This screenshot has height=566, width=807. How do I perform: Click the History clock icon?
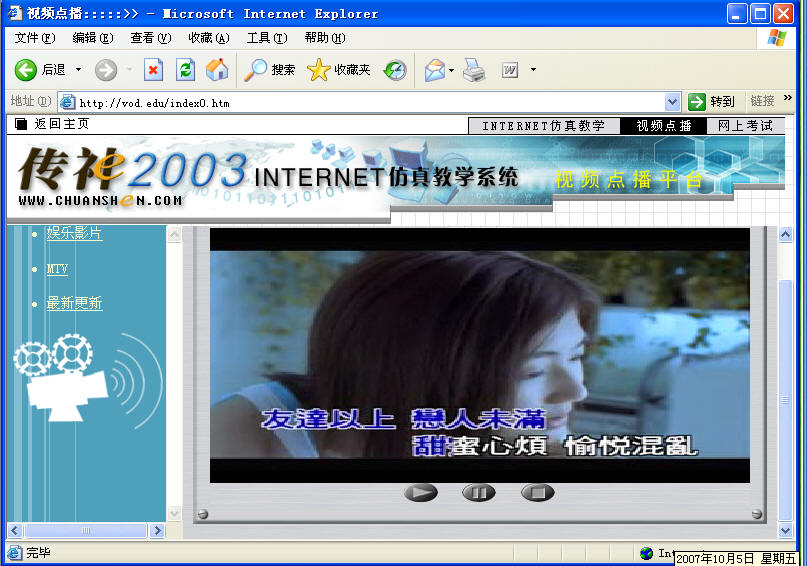[x=396, y=70]
